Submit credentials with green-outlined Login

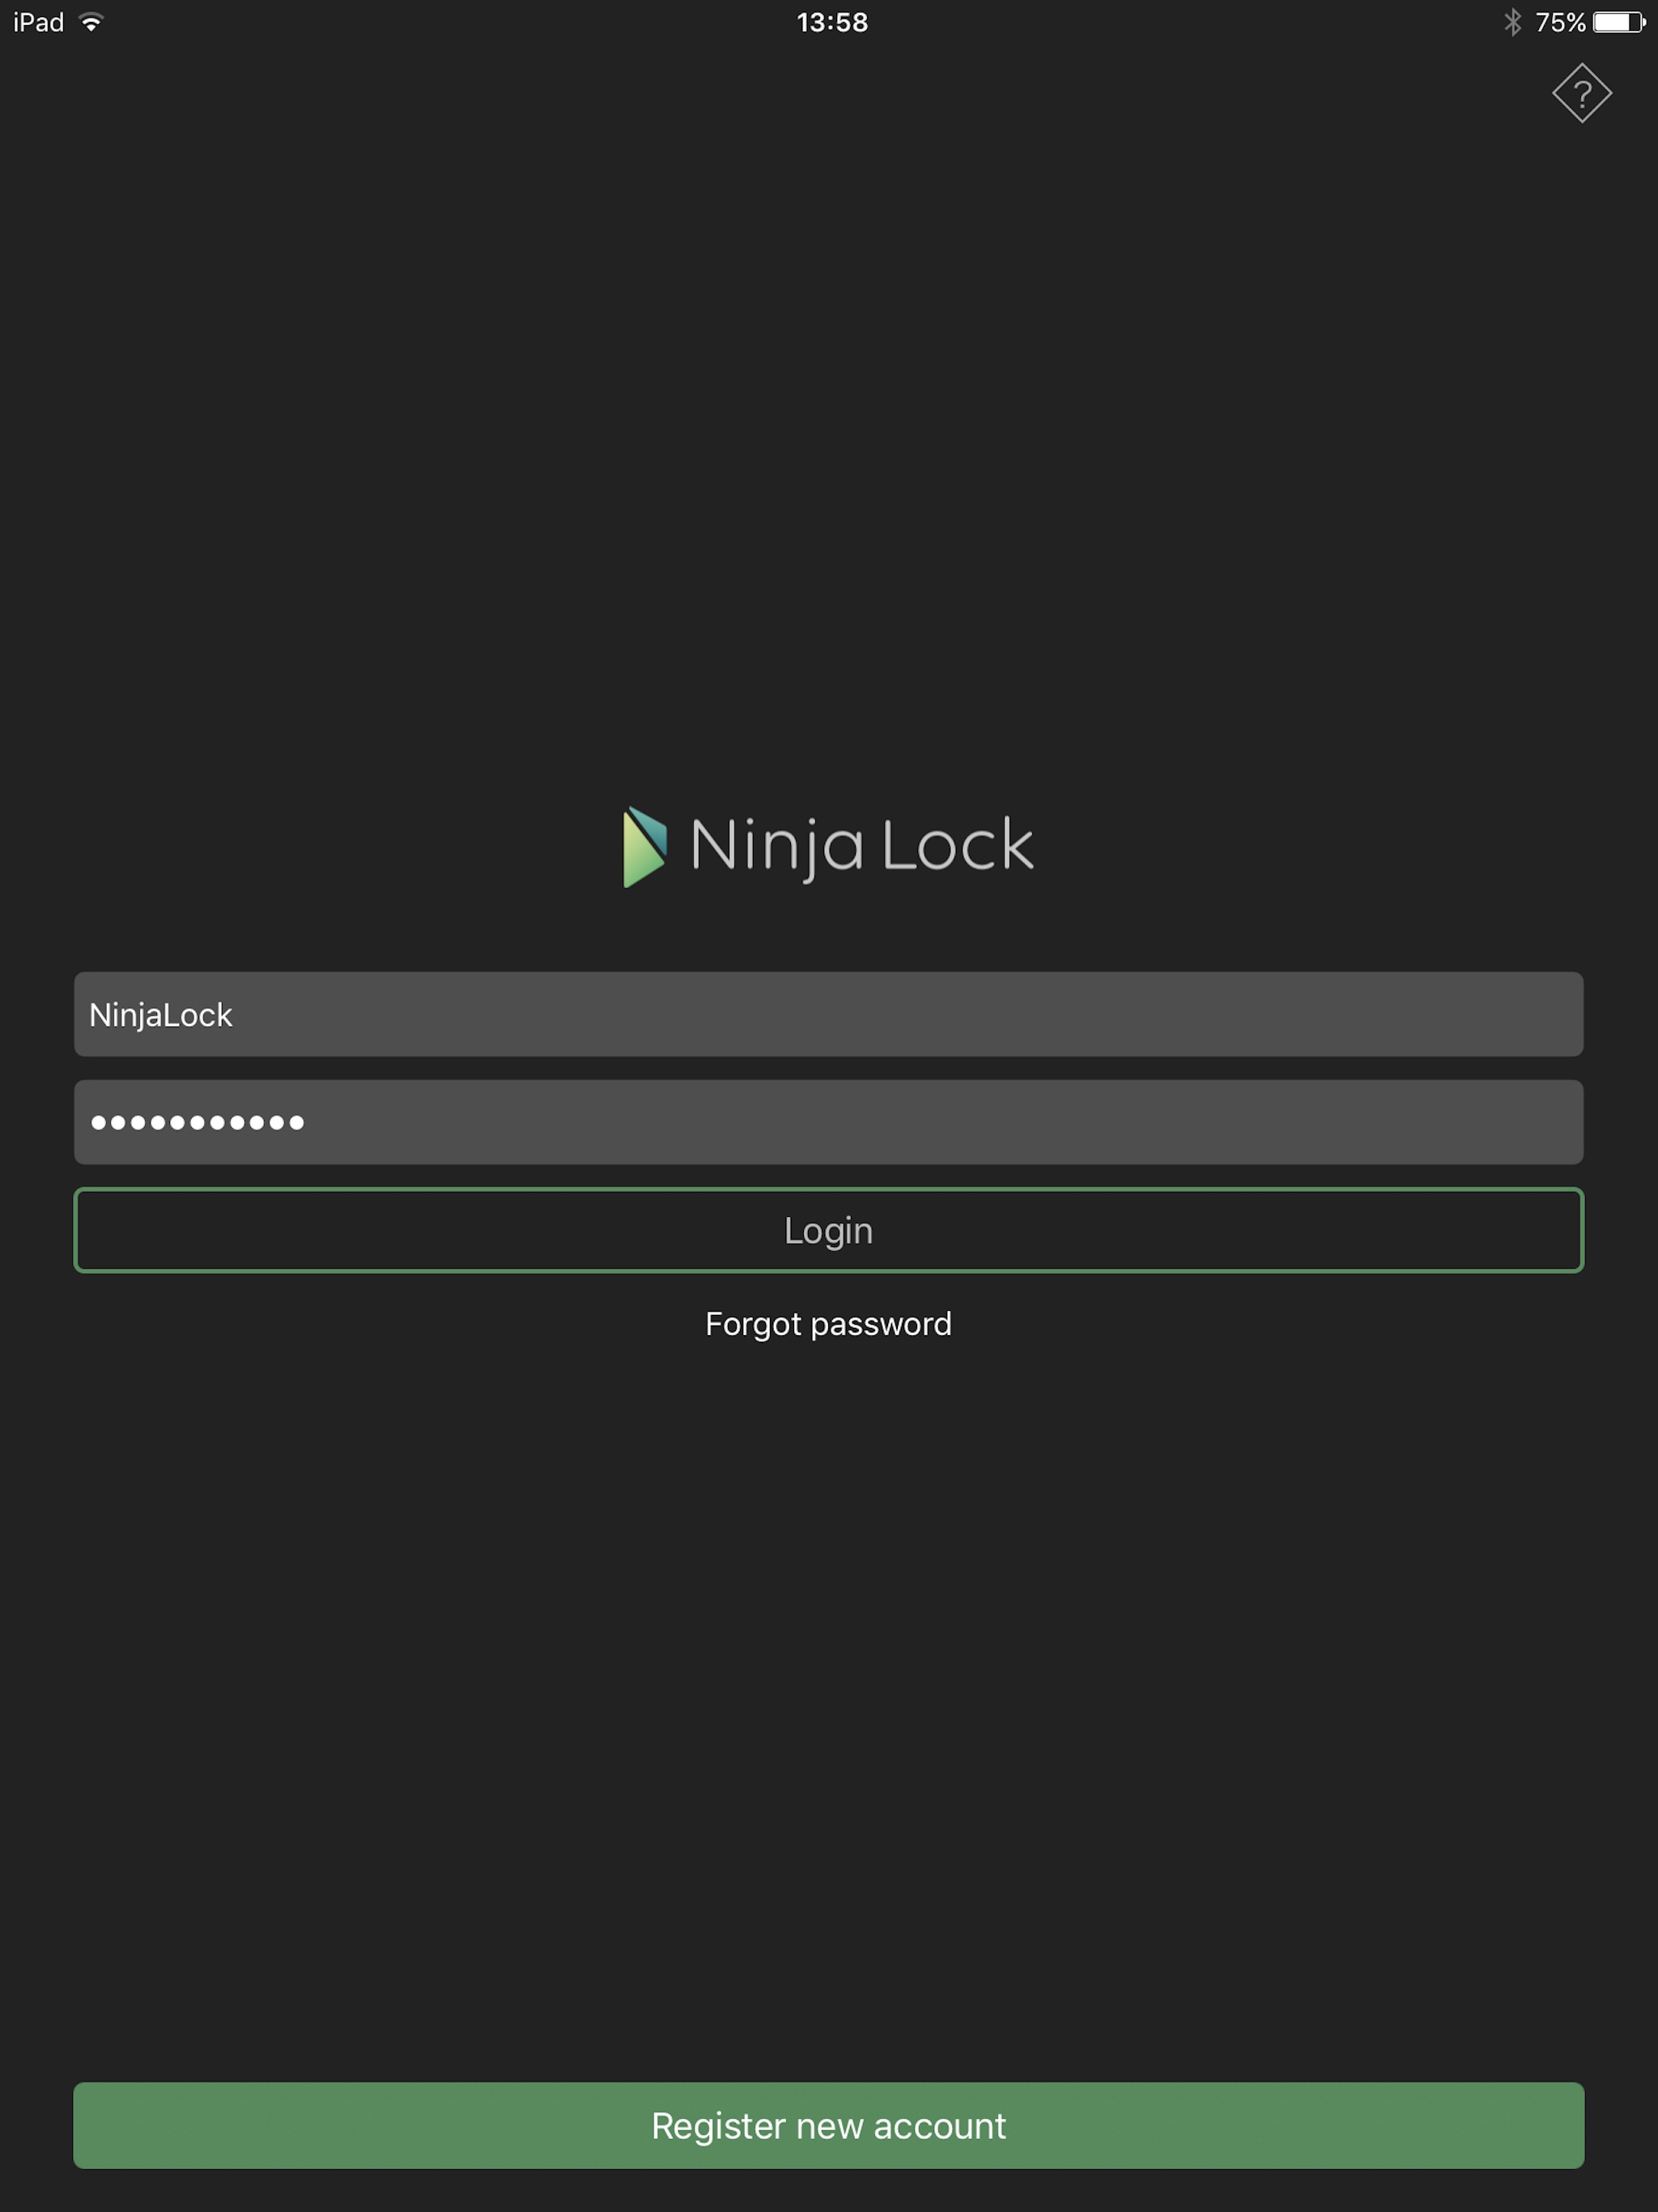coord(828,1230)
